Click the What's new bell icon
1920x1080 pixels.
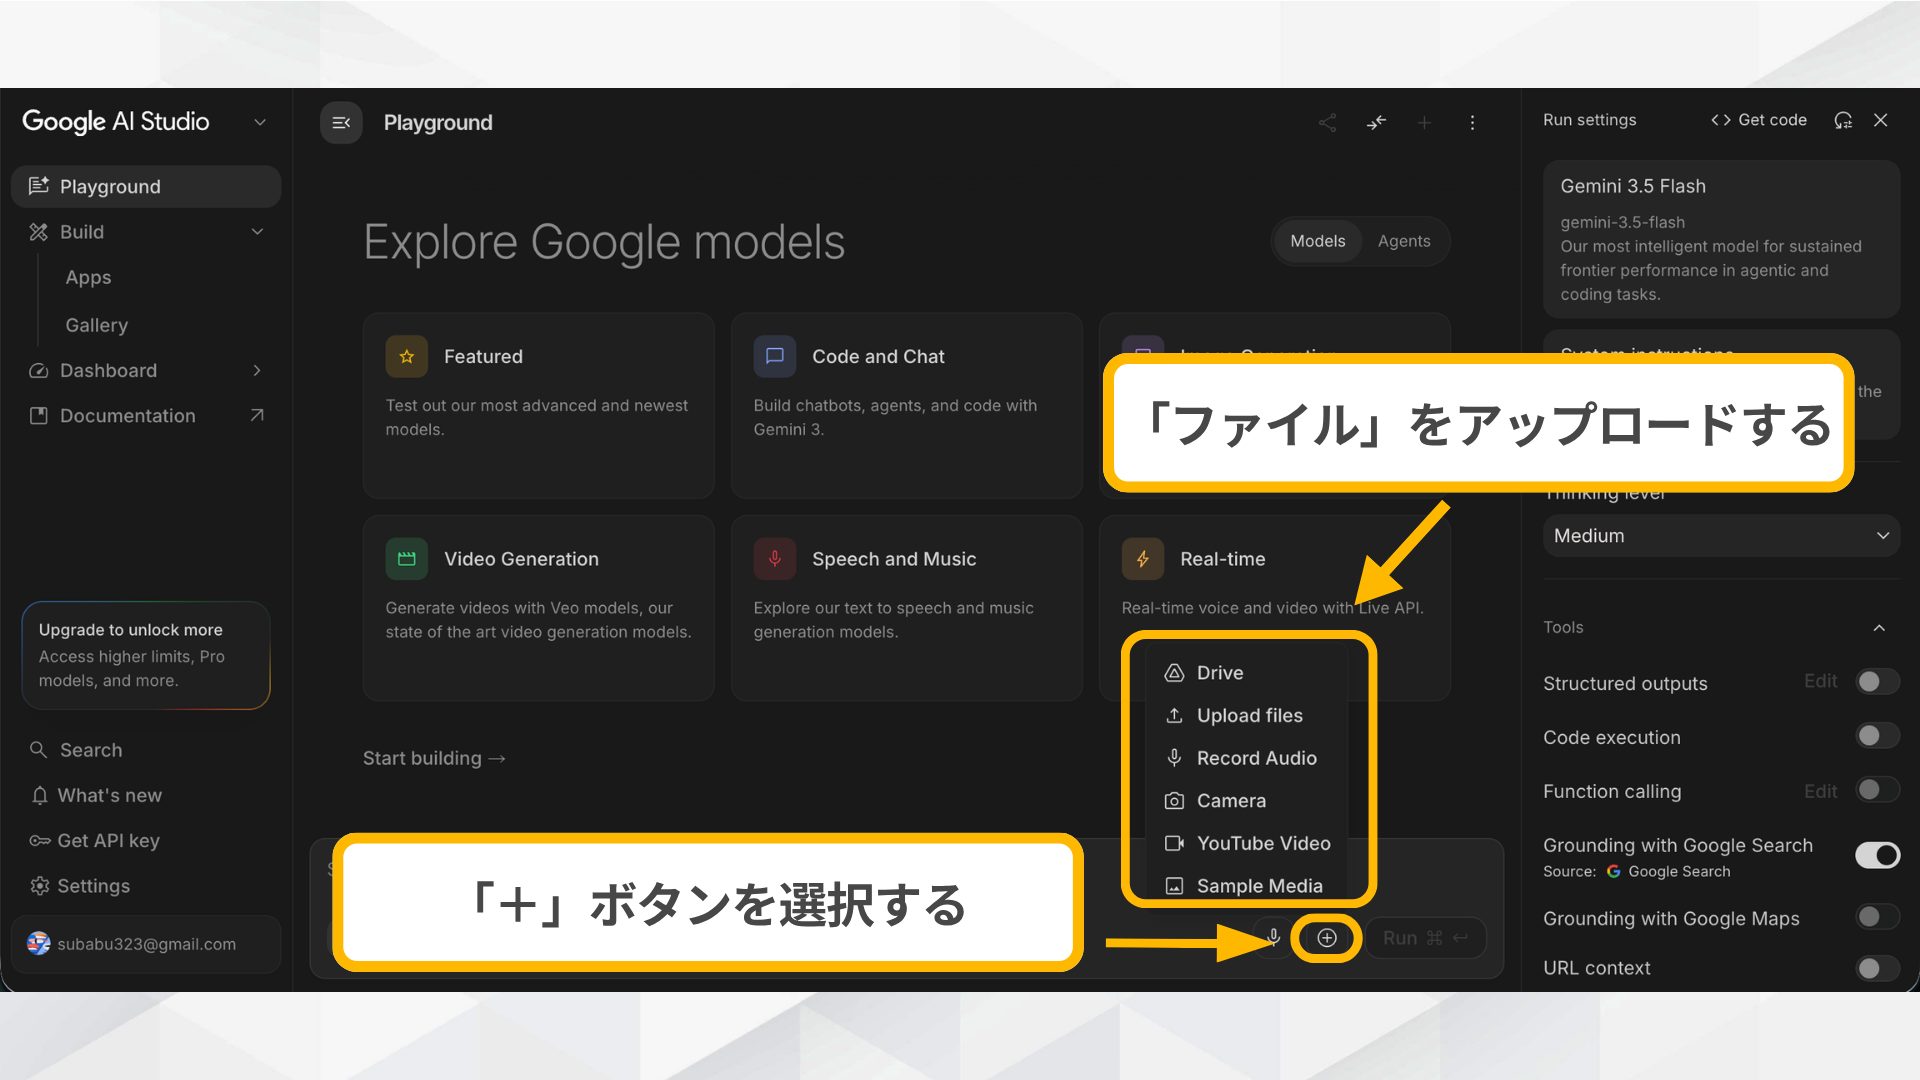tap(39, 796)
